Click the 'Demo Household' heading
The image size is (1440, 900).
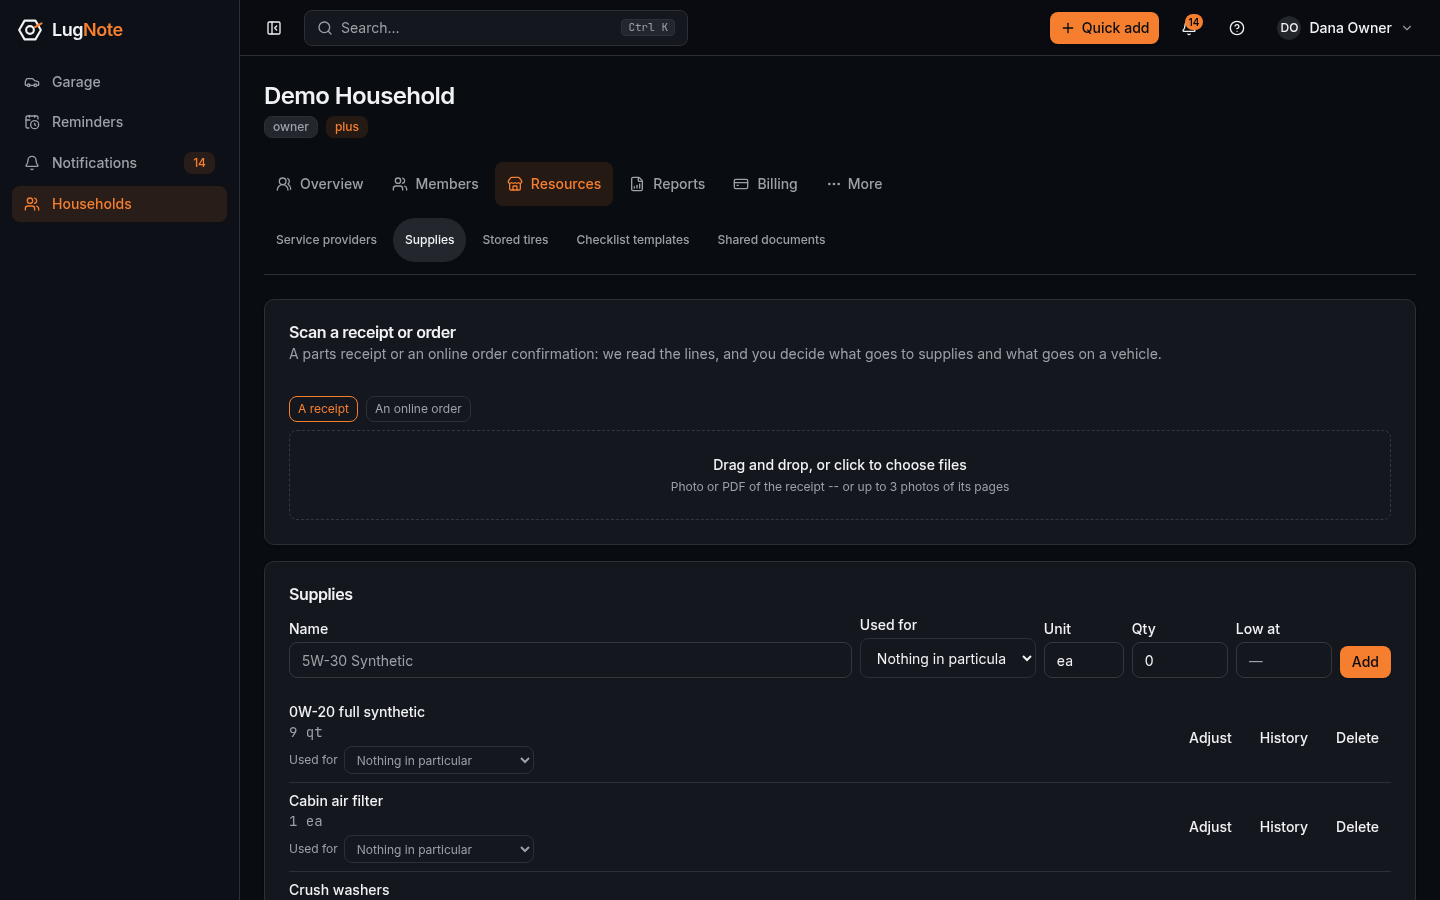point(359,96)
